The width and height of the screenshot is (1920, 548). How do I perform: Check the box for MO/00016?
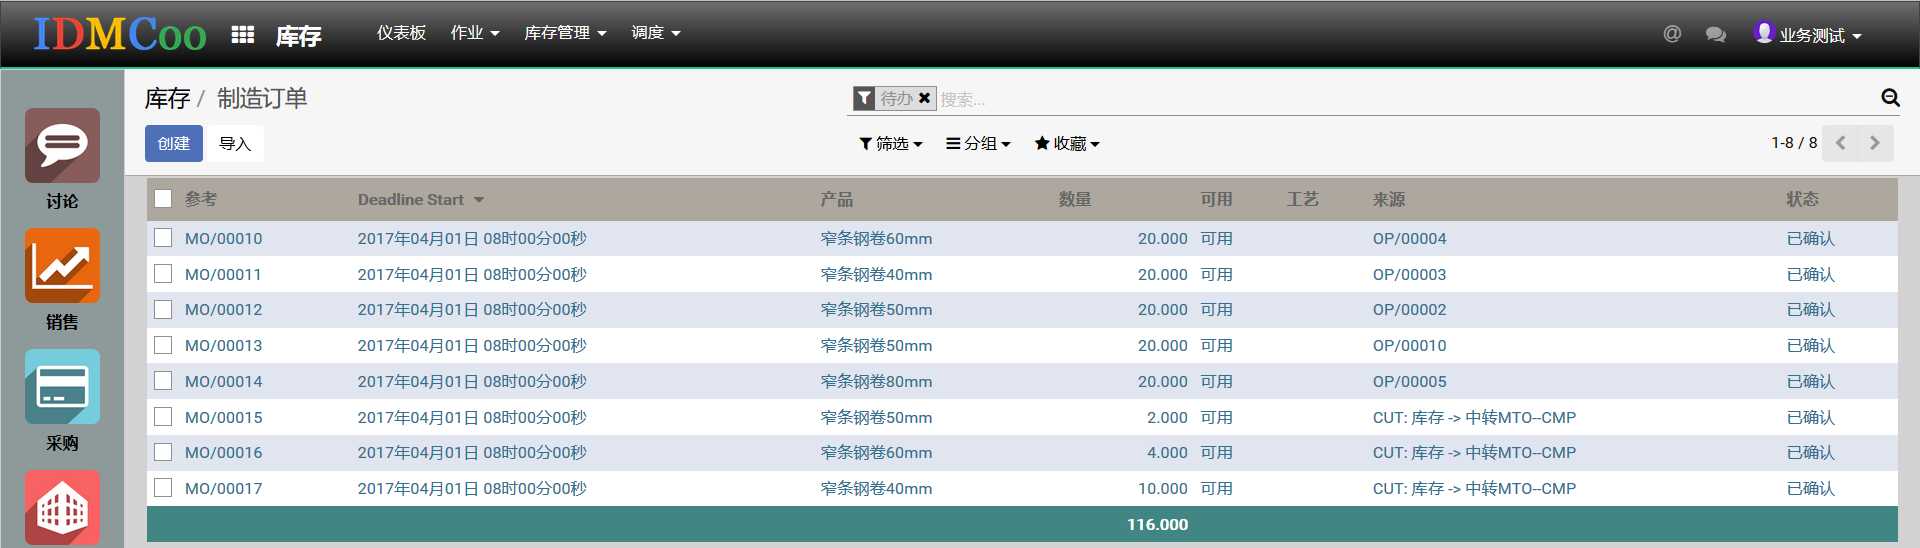pyautogui.click(x=163, y=452)
